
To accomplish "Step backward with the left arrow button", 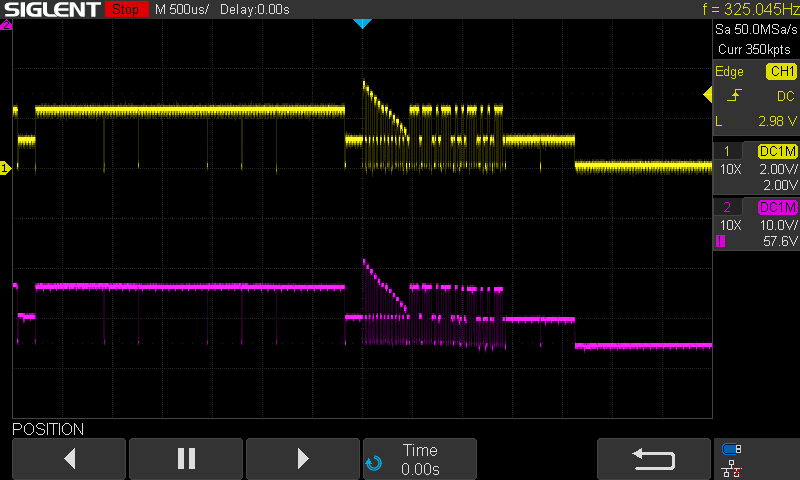I will (69, 459).
